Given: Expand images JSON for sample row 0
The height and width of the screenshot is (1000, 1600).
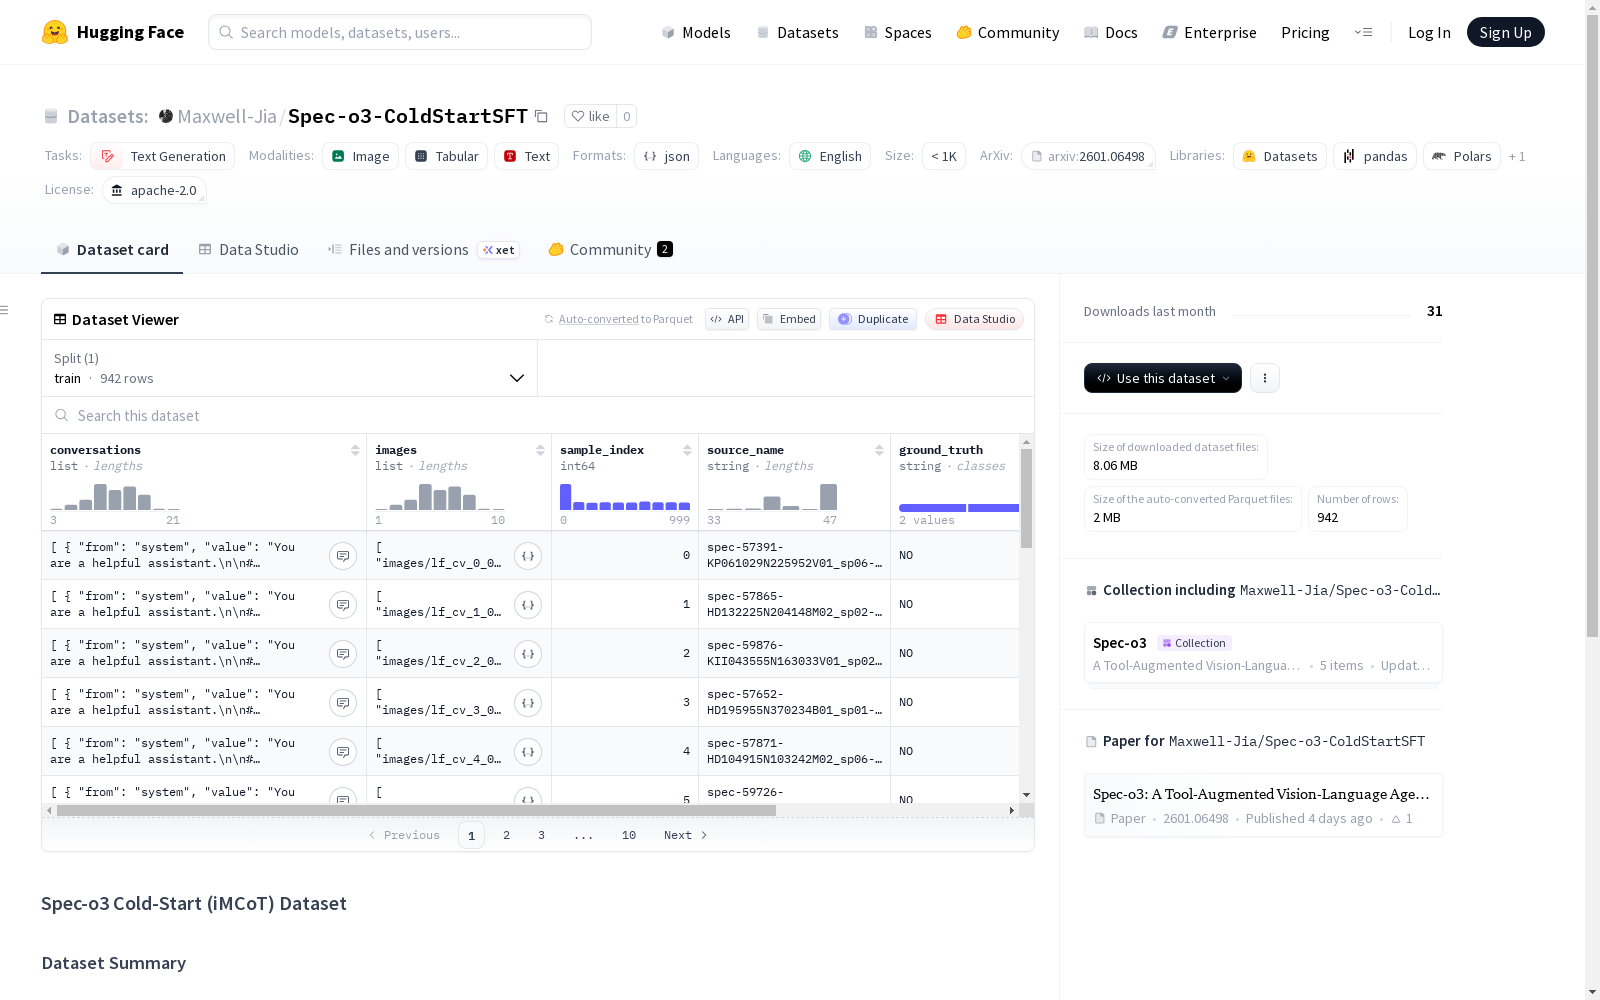Looking at the screenshot, I should (x=528, y=556).
